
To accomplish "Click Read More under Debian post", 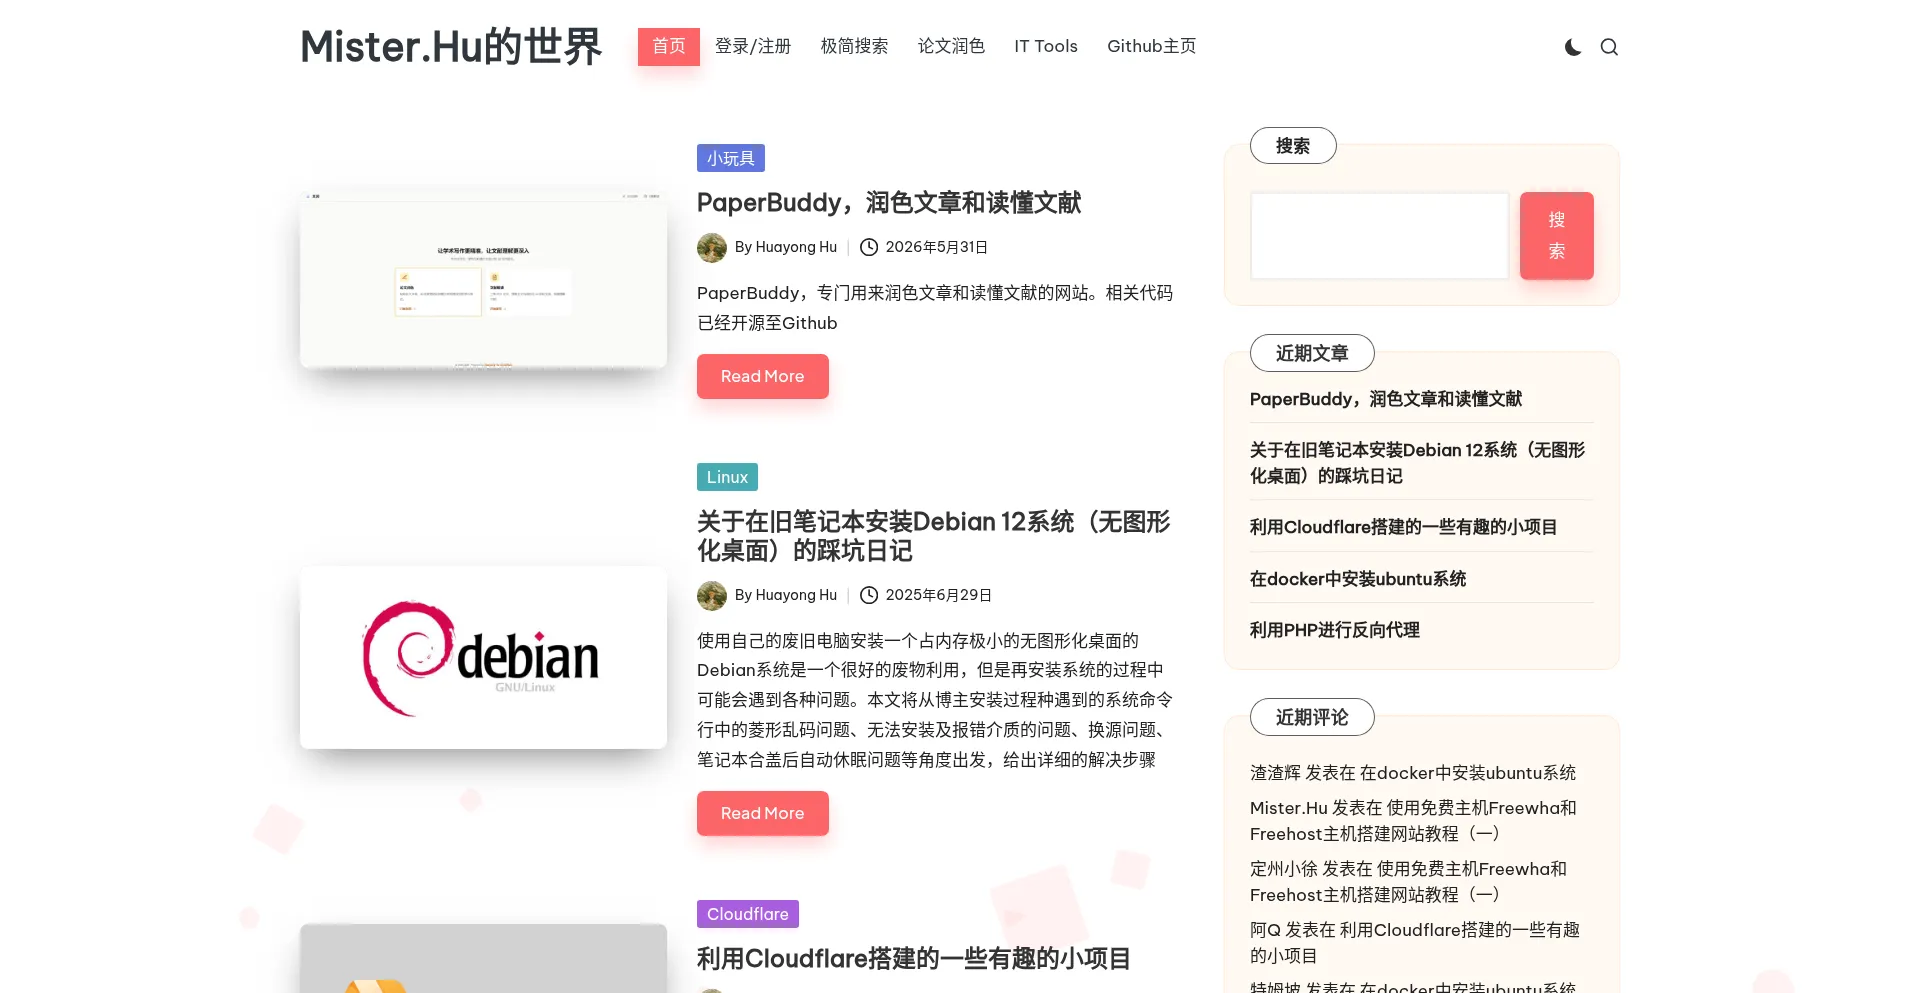I will coord(763,813).
